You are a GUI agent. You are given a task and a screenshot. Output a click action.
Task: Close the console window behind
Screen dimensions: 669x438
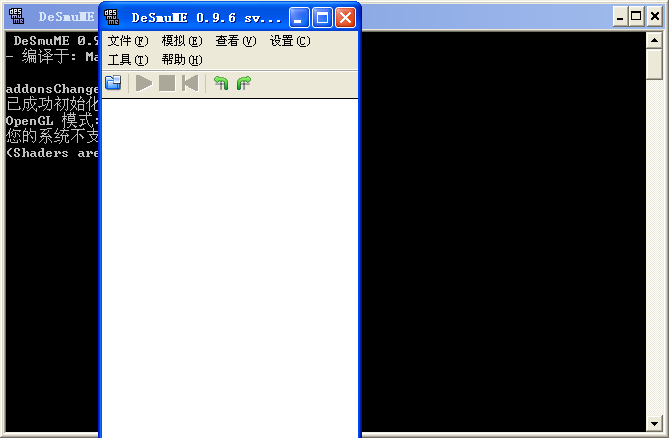[x=655, y=17]
